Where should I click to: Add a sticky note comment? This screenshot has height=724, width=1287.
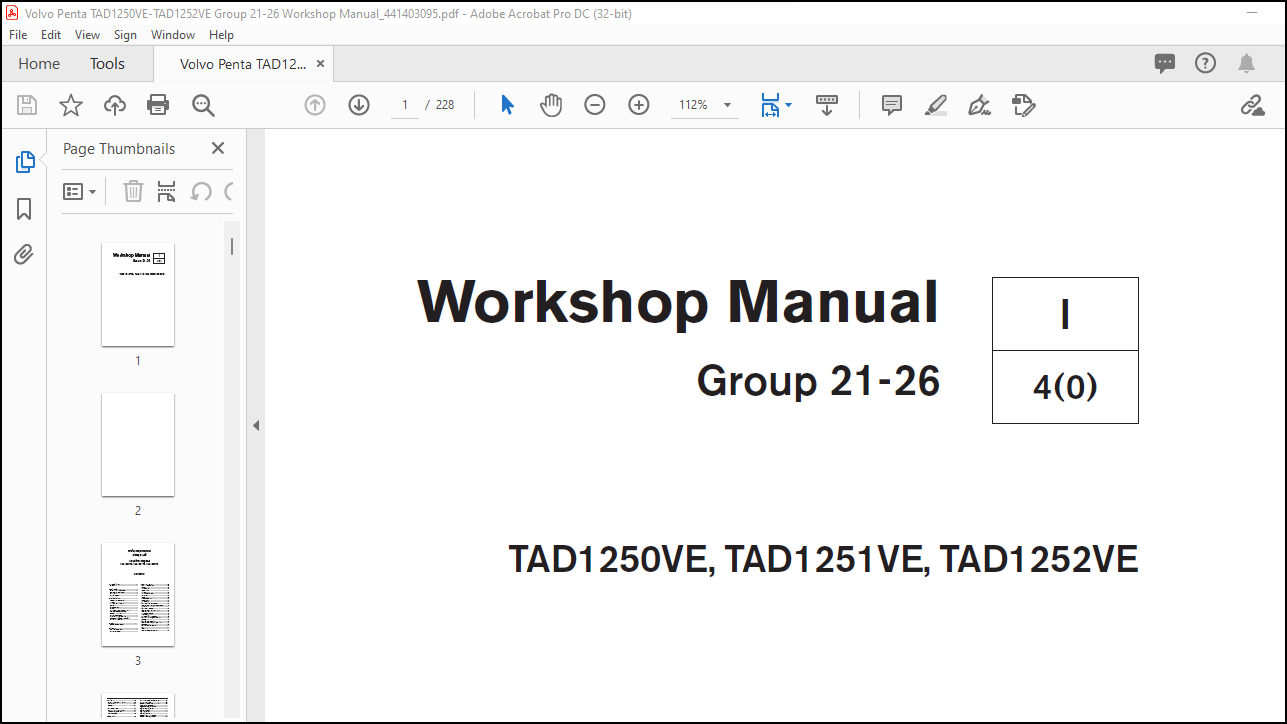(x=892, y=105)
